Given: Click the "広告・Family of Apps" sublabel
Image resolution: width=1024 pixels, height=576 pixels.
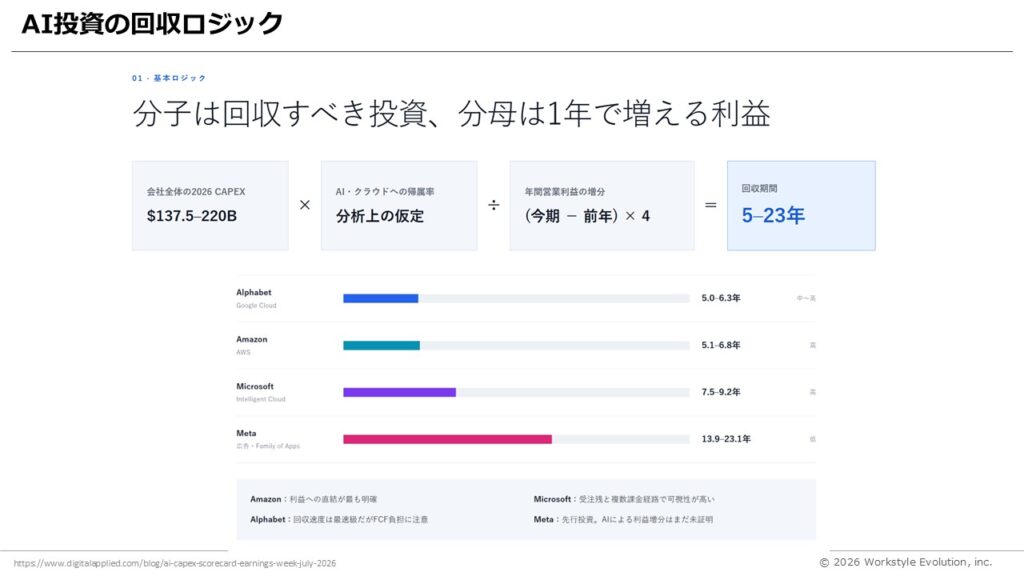Looking at the screenshot, I should click(x=268, y=446).
